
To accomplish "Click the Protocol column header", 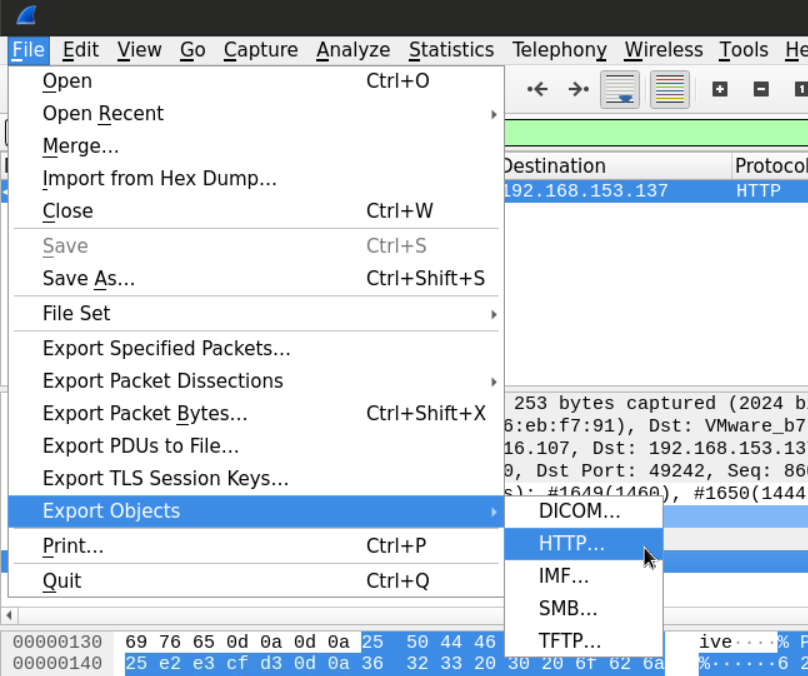I will pos(770,166).
